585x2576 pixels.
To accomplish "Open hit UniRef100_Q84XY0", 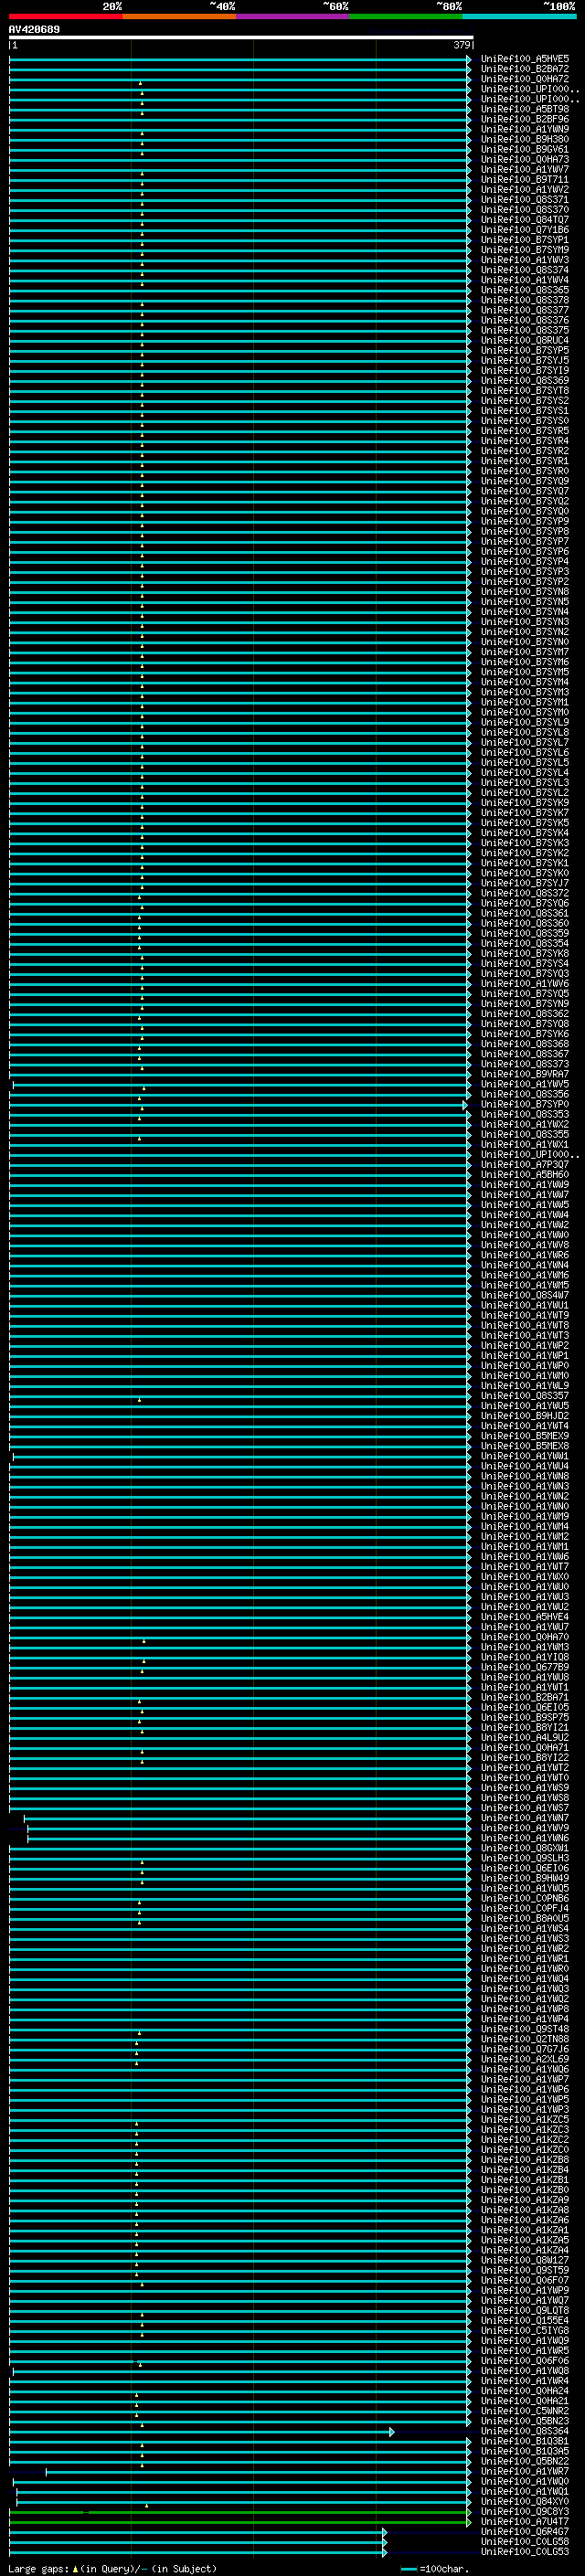I will pos(525,2500).
